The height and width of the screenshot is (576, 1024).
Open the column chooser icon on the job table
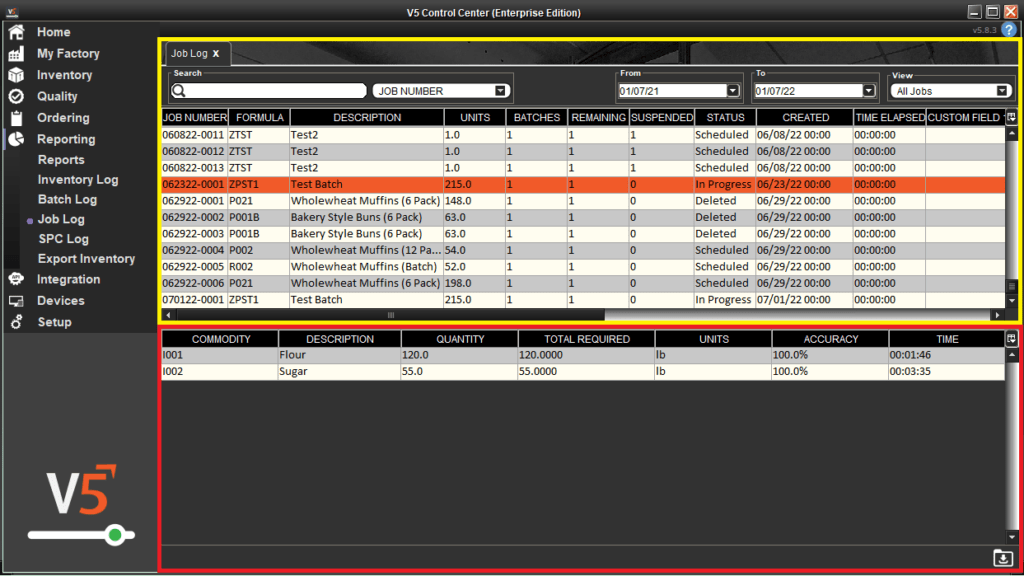tap(1011, 117)
